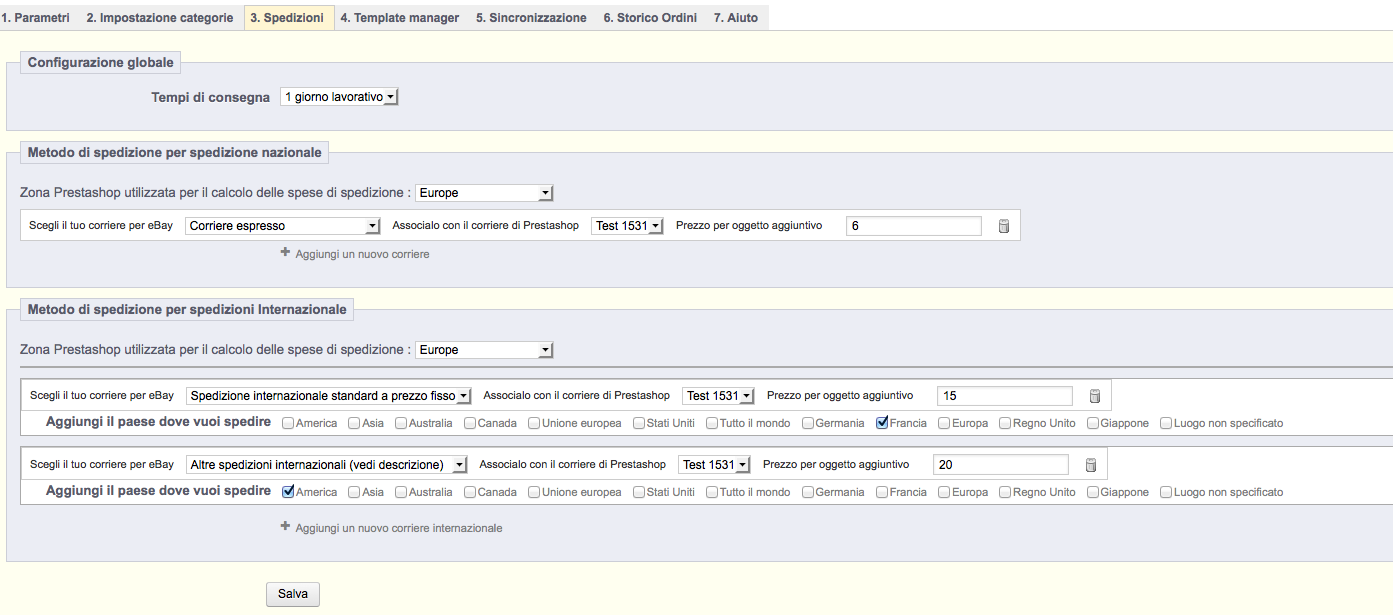Open the Corriere espresso eBay carrier dropdown

(283, 226)
